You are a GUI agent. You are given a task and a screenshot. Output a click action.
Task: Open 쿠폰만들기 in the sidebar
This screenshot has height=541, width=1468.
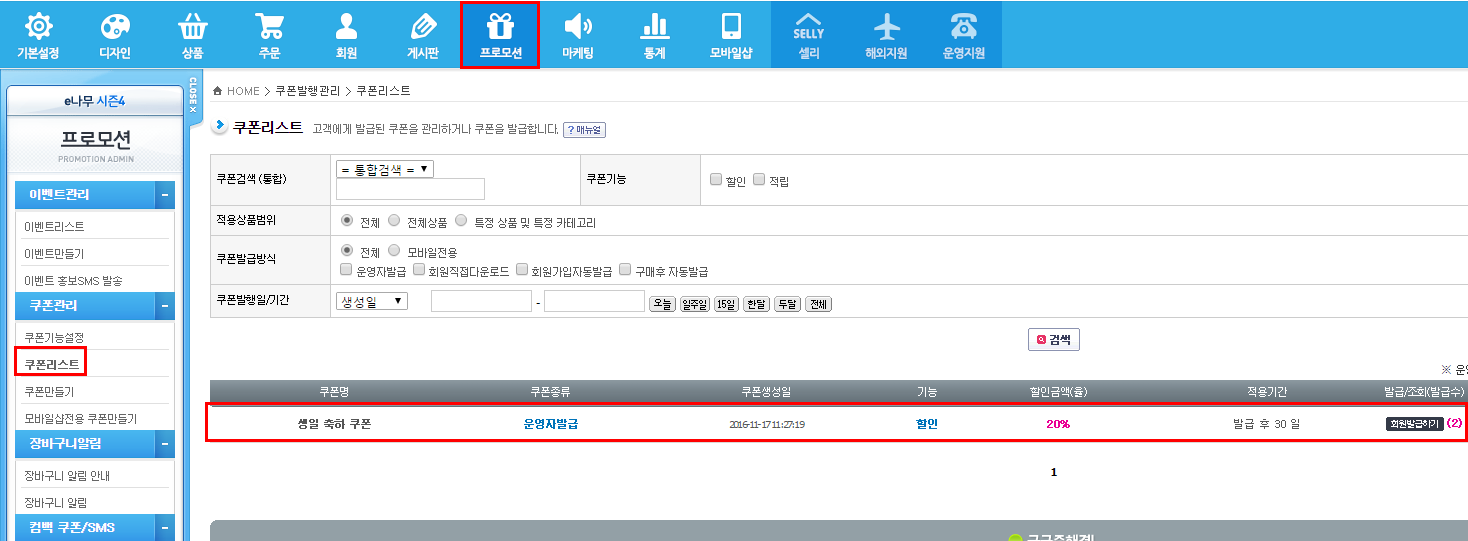point(49,392)
